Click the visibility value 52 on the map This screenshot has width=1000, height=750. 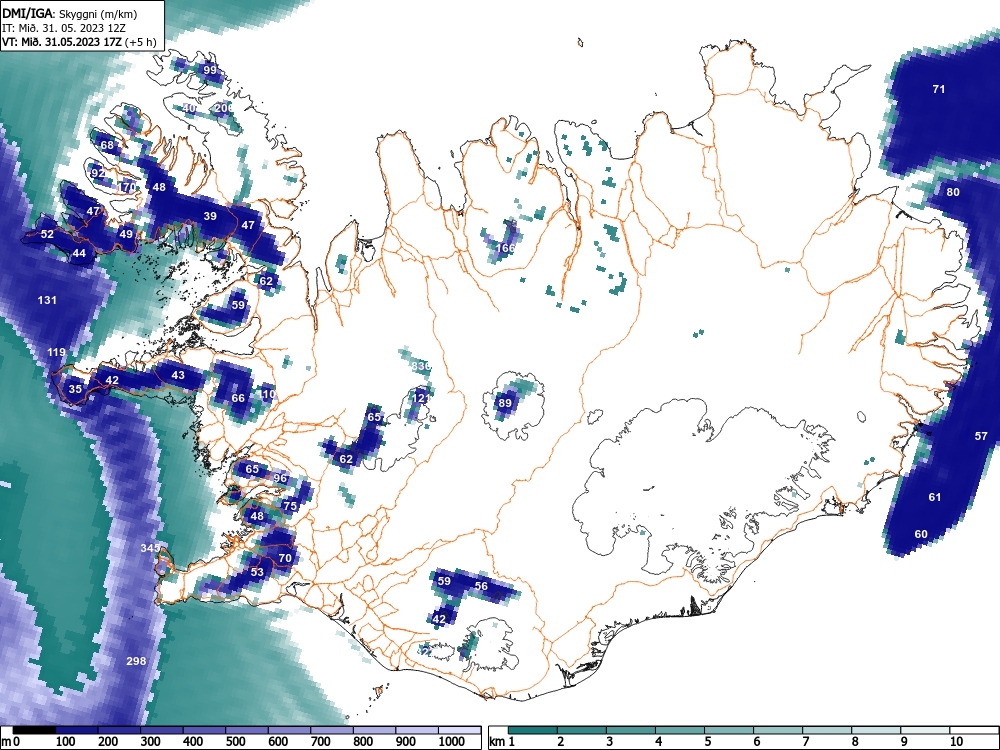[47, 234]
